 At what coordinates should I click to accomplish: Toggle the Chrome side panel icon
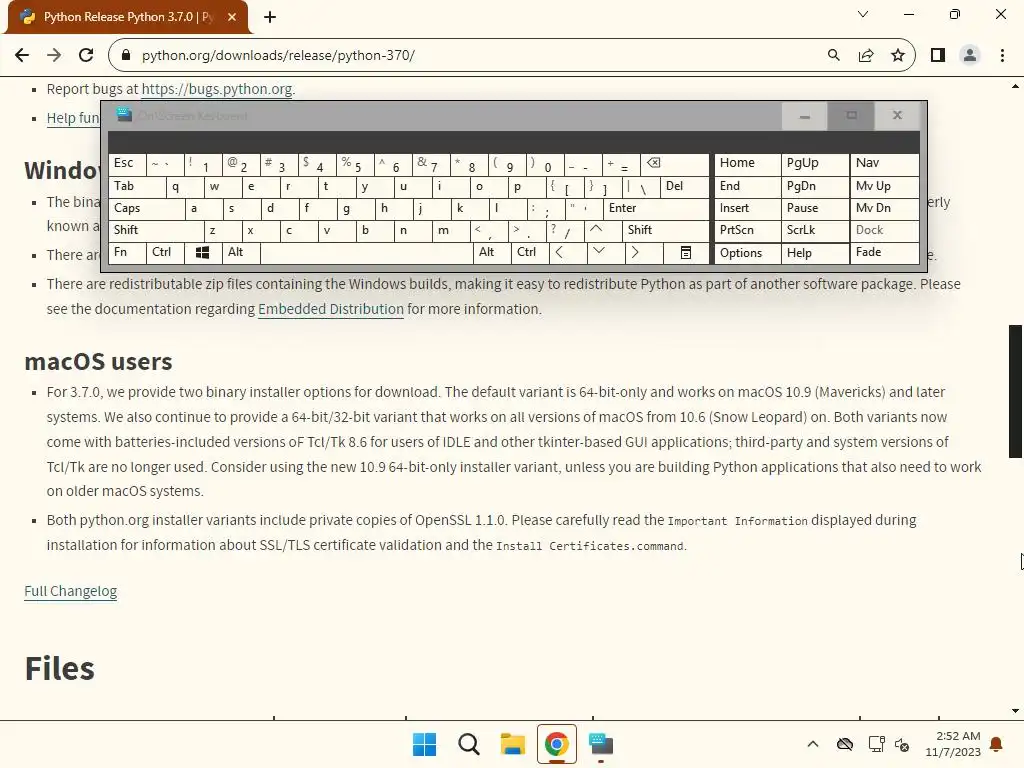938,55
